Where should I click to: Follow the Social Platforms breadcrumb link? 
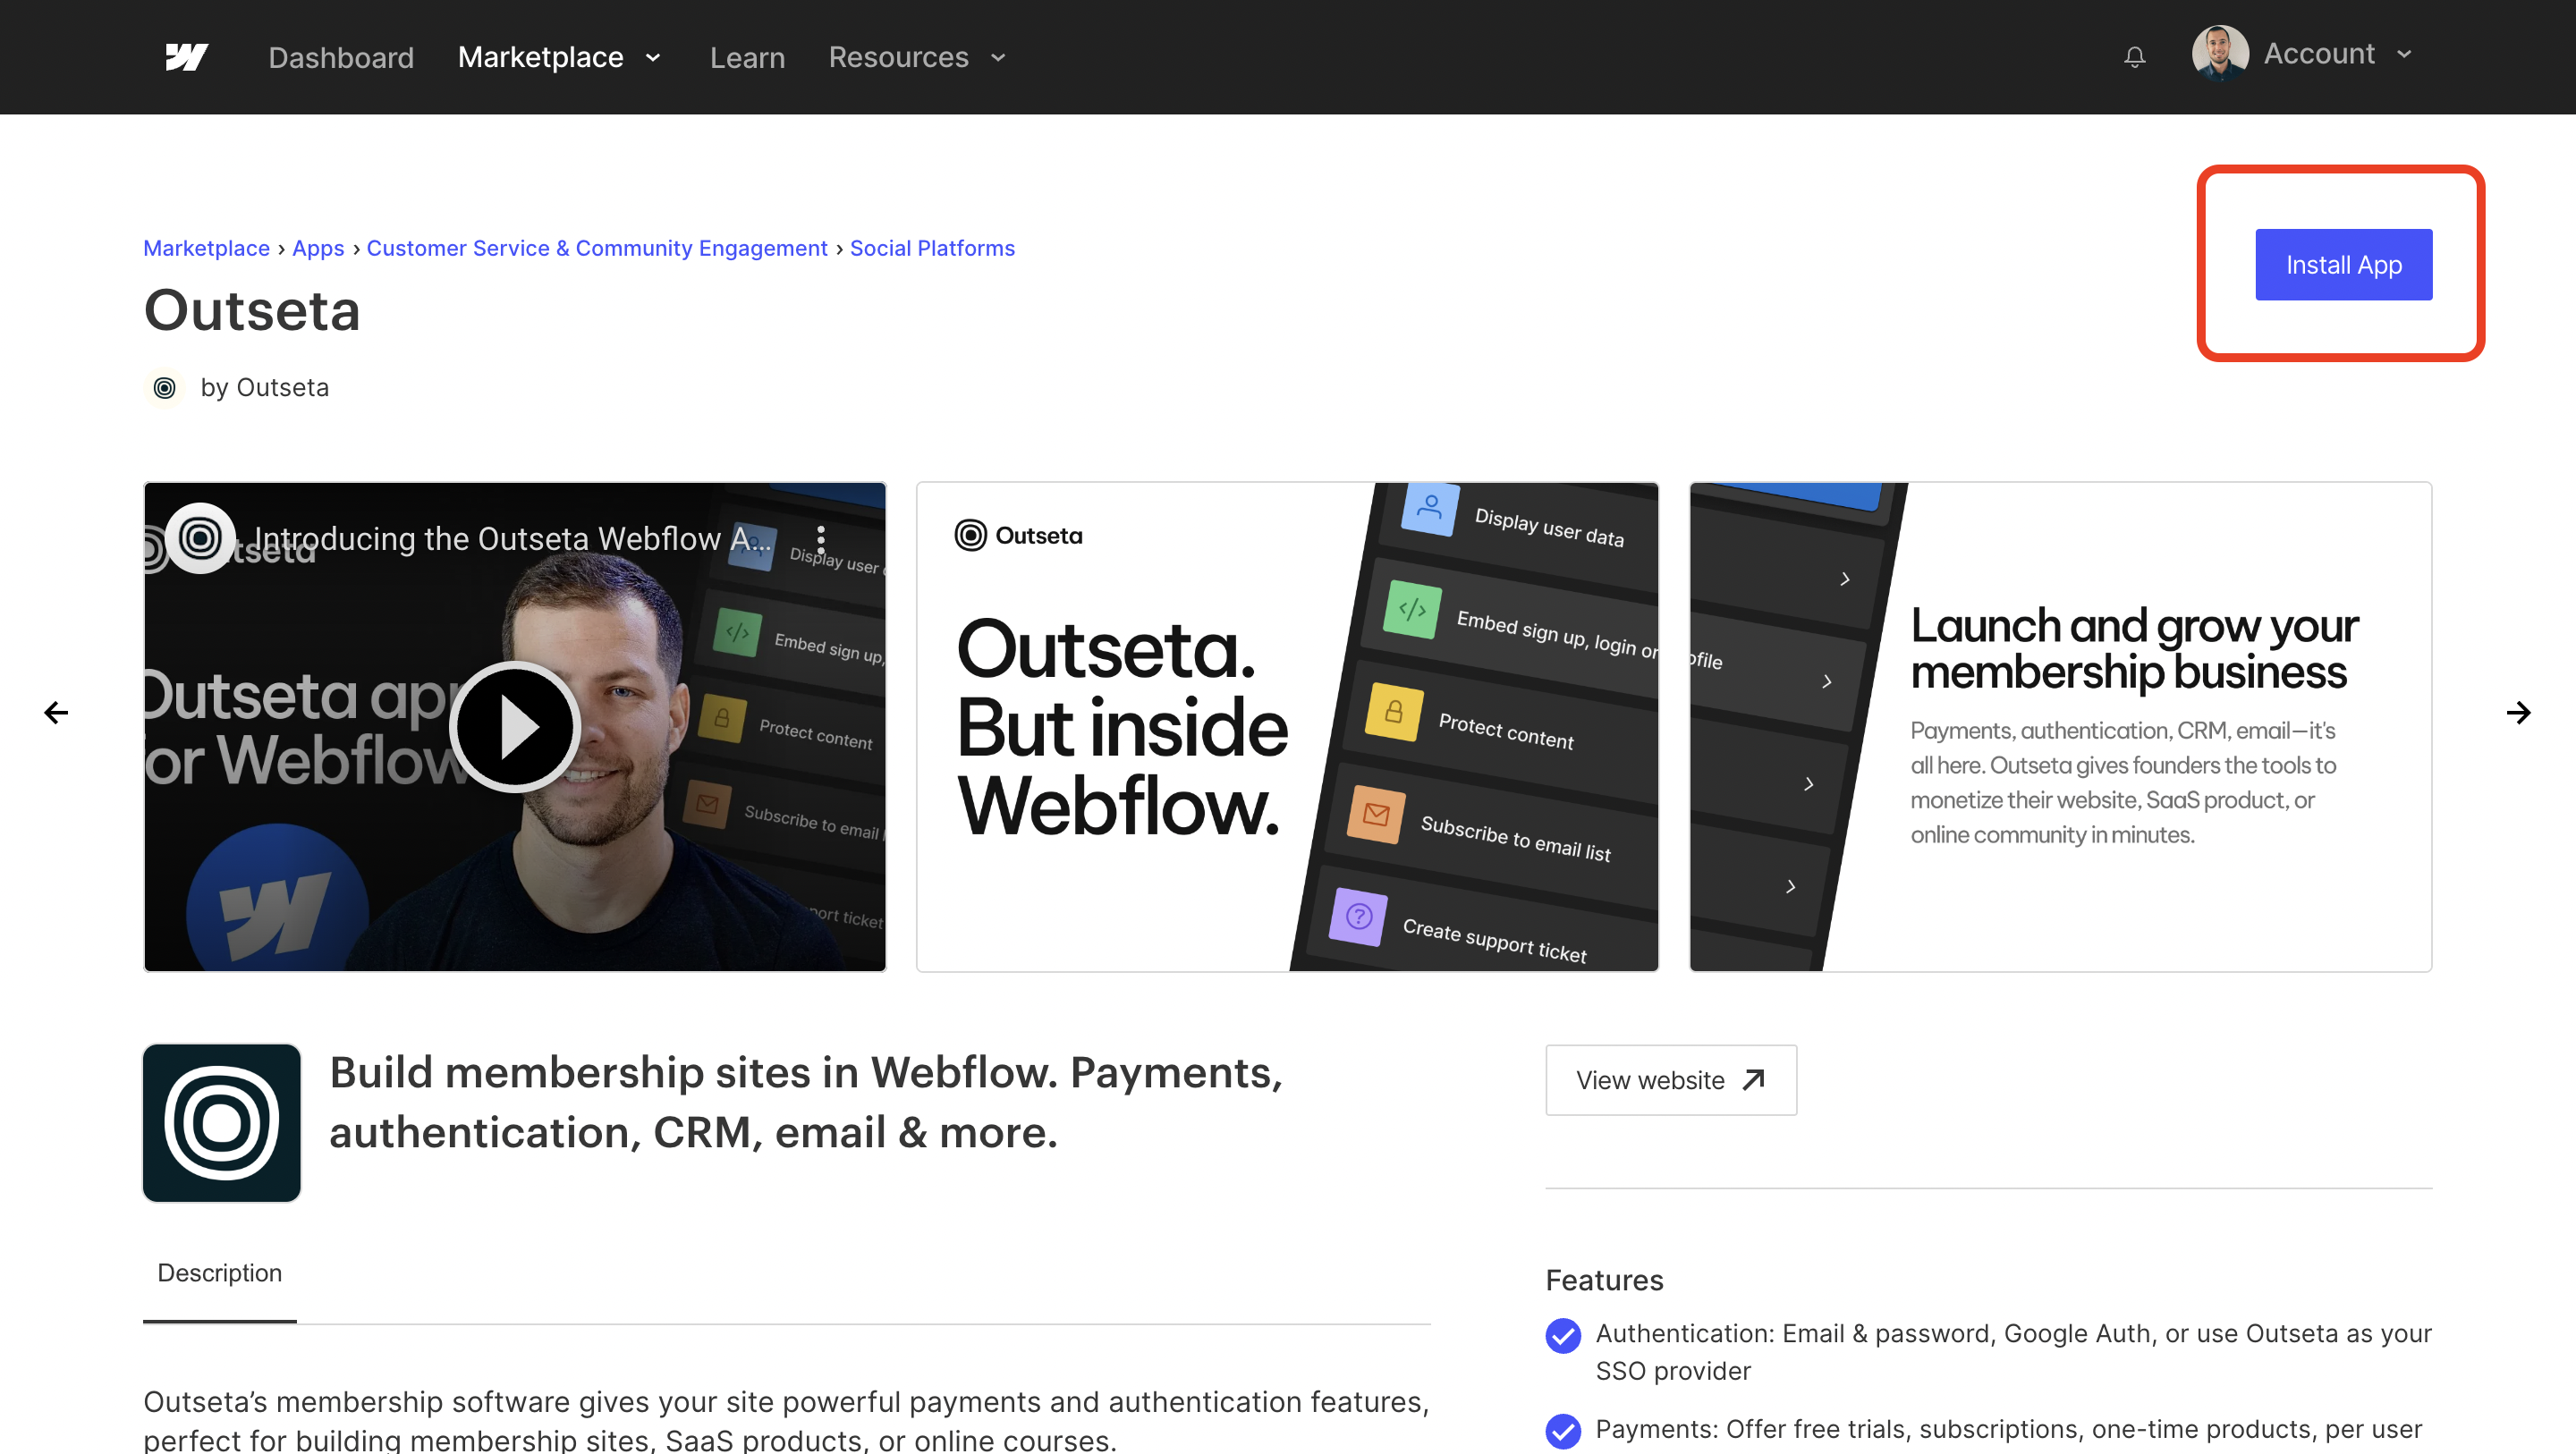[932, 248]
